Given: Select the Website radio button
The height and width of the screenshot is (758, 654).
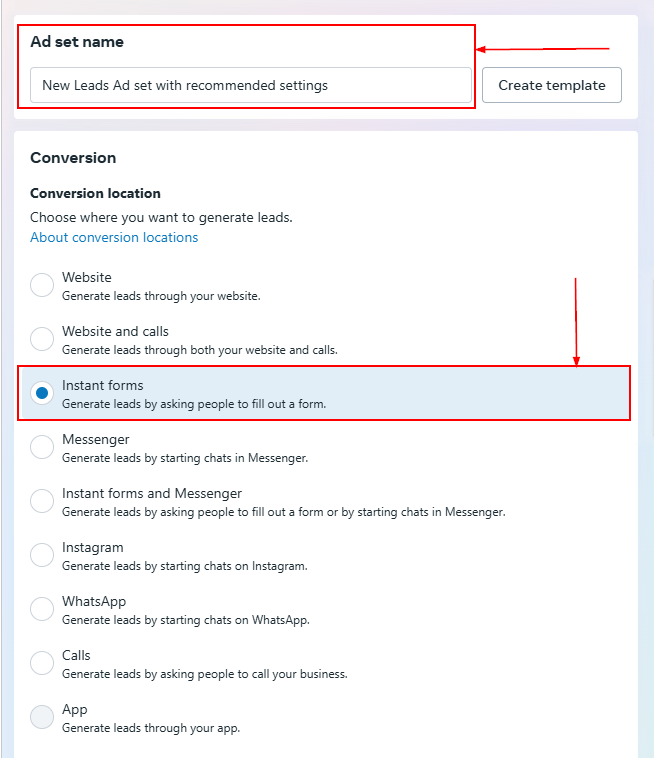Looking at the screenshot, I should coord(42,285).
